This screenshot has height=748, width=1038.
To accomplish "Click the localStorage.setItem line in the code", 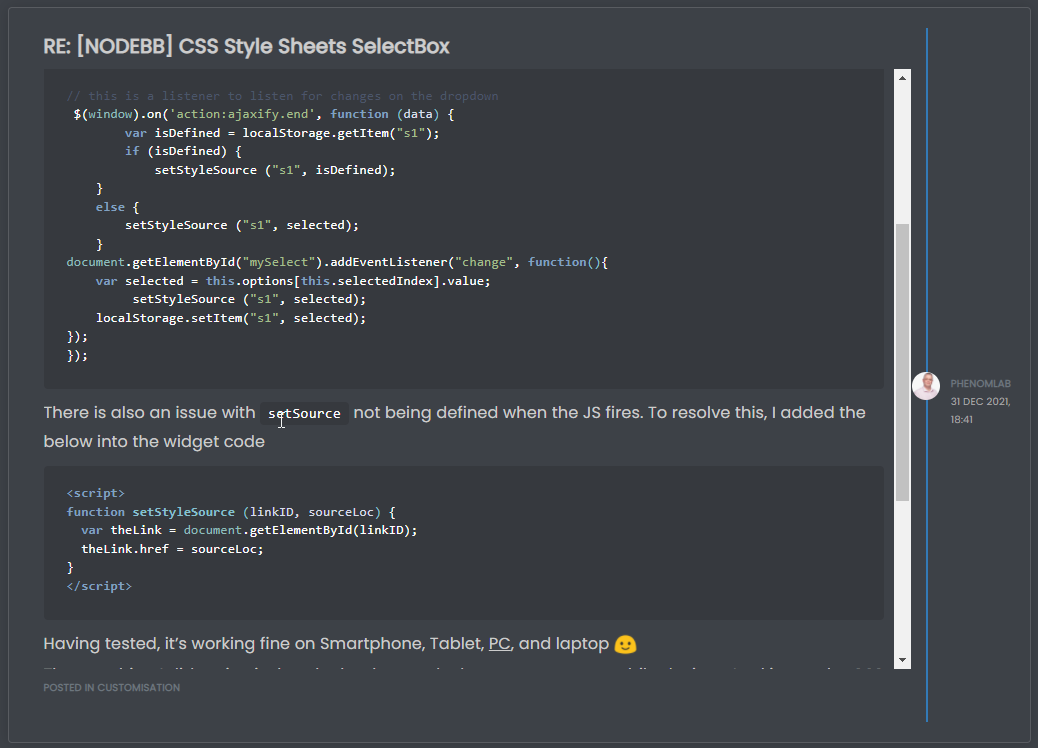I will [230, 317].
